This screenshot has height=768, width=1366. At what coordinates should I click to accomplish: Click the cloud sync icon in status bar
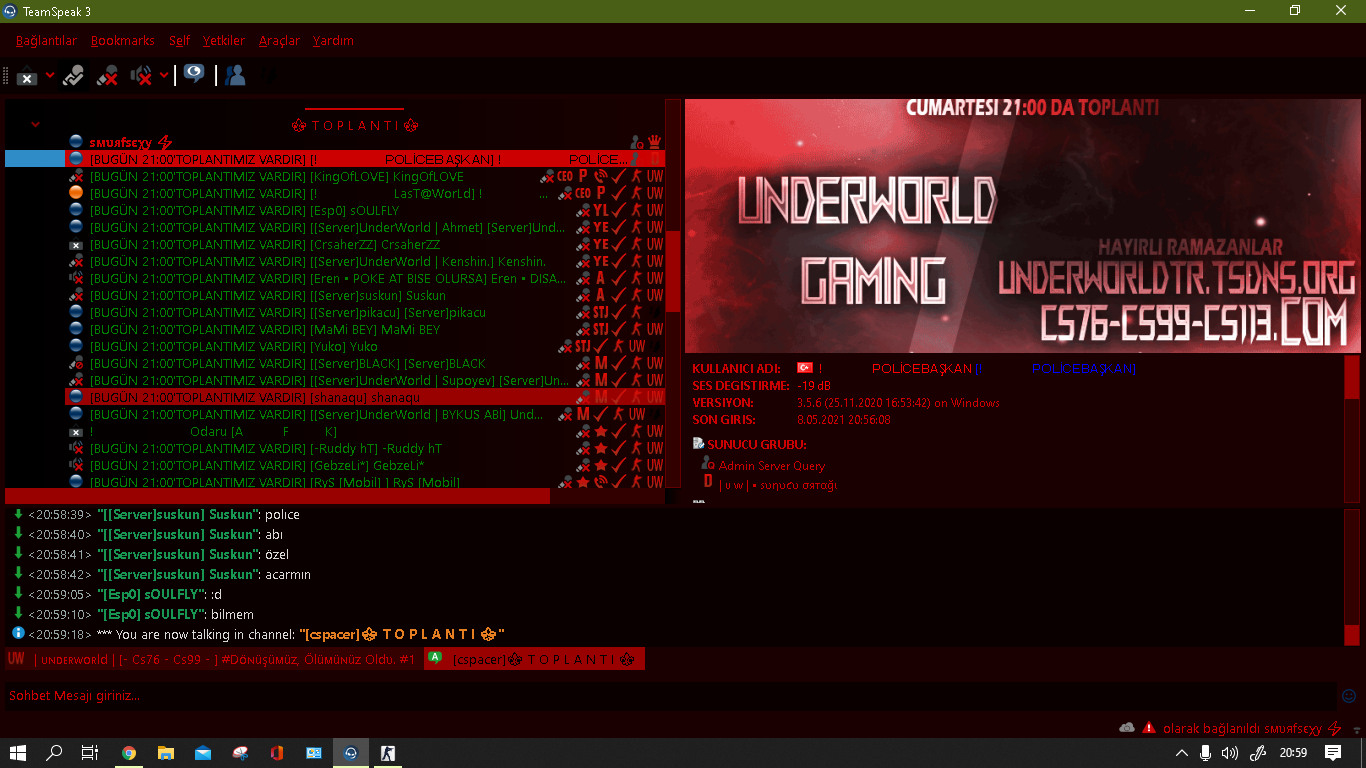coord(1127,728)
